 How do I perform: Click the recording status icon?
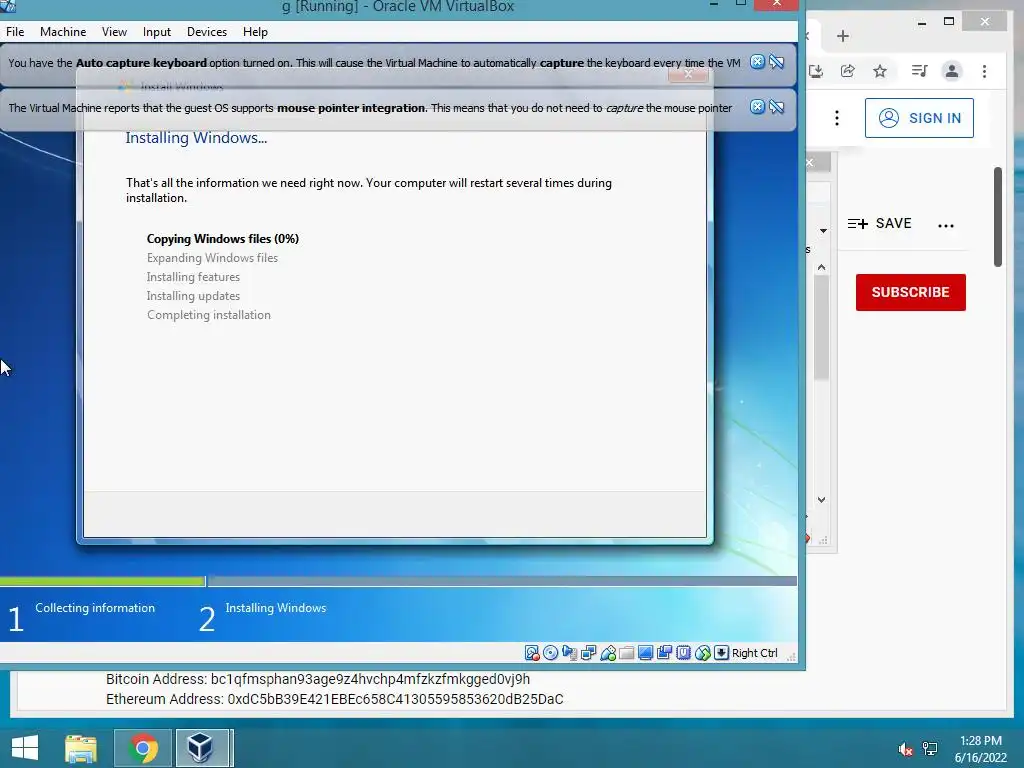(x=664, y=652)
